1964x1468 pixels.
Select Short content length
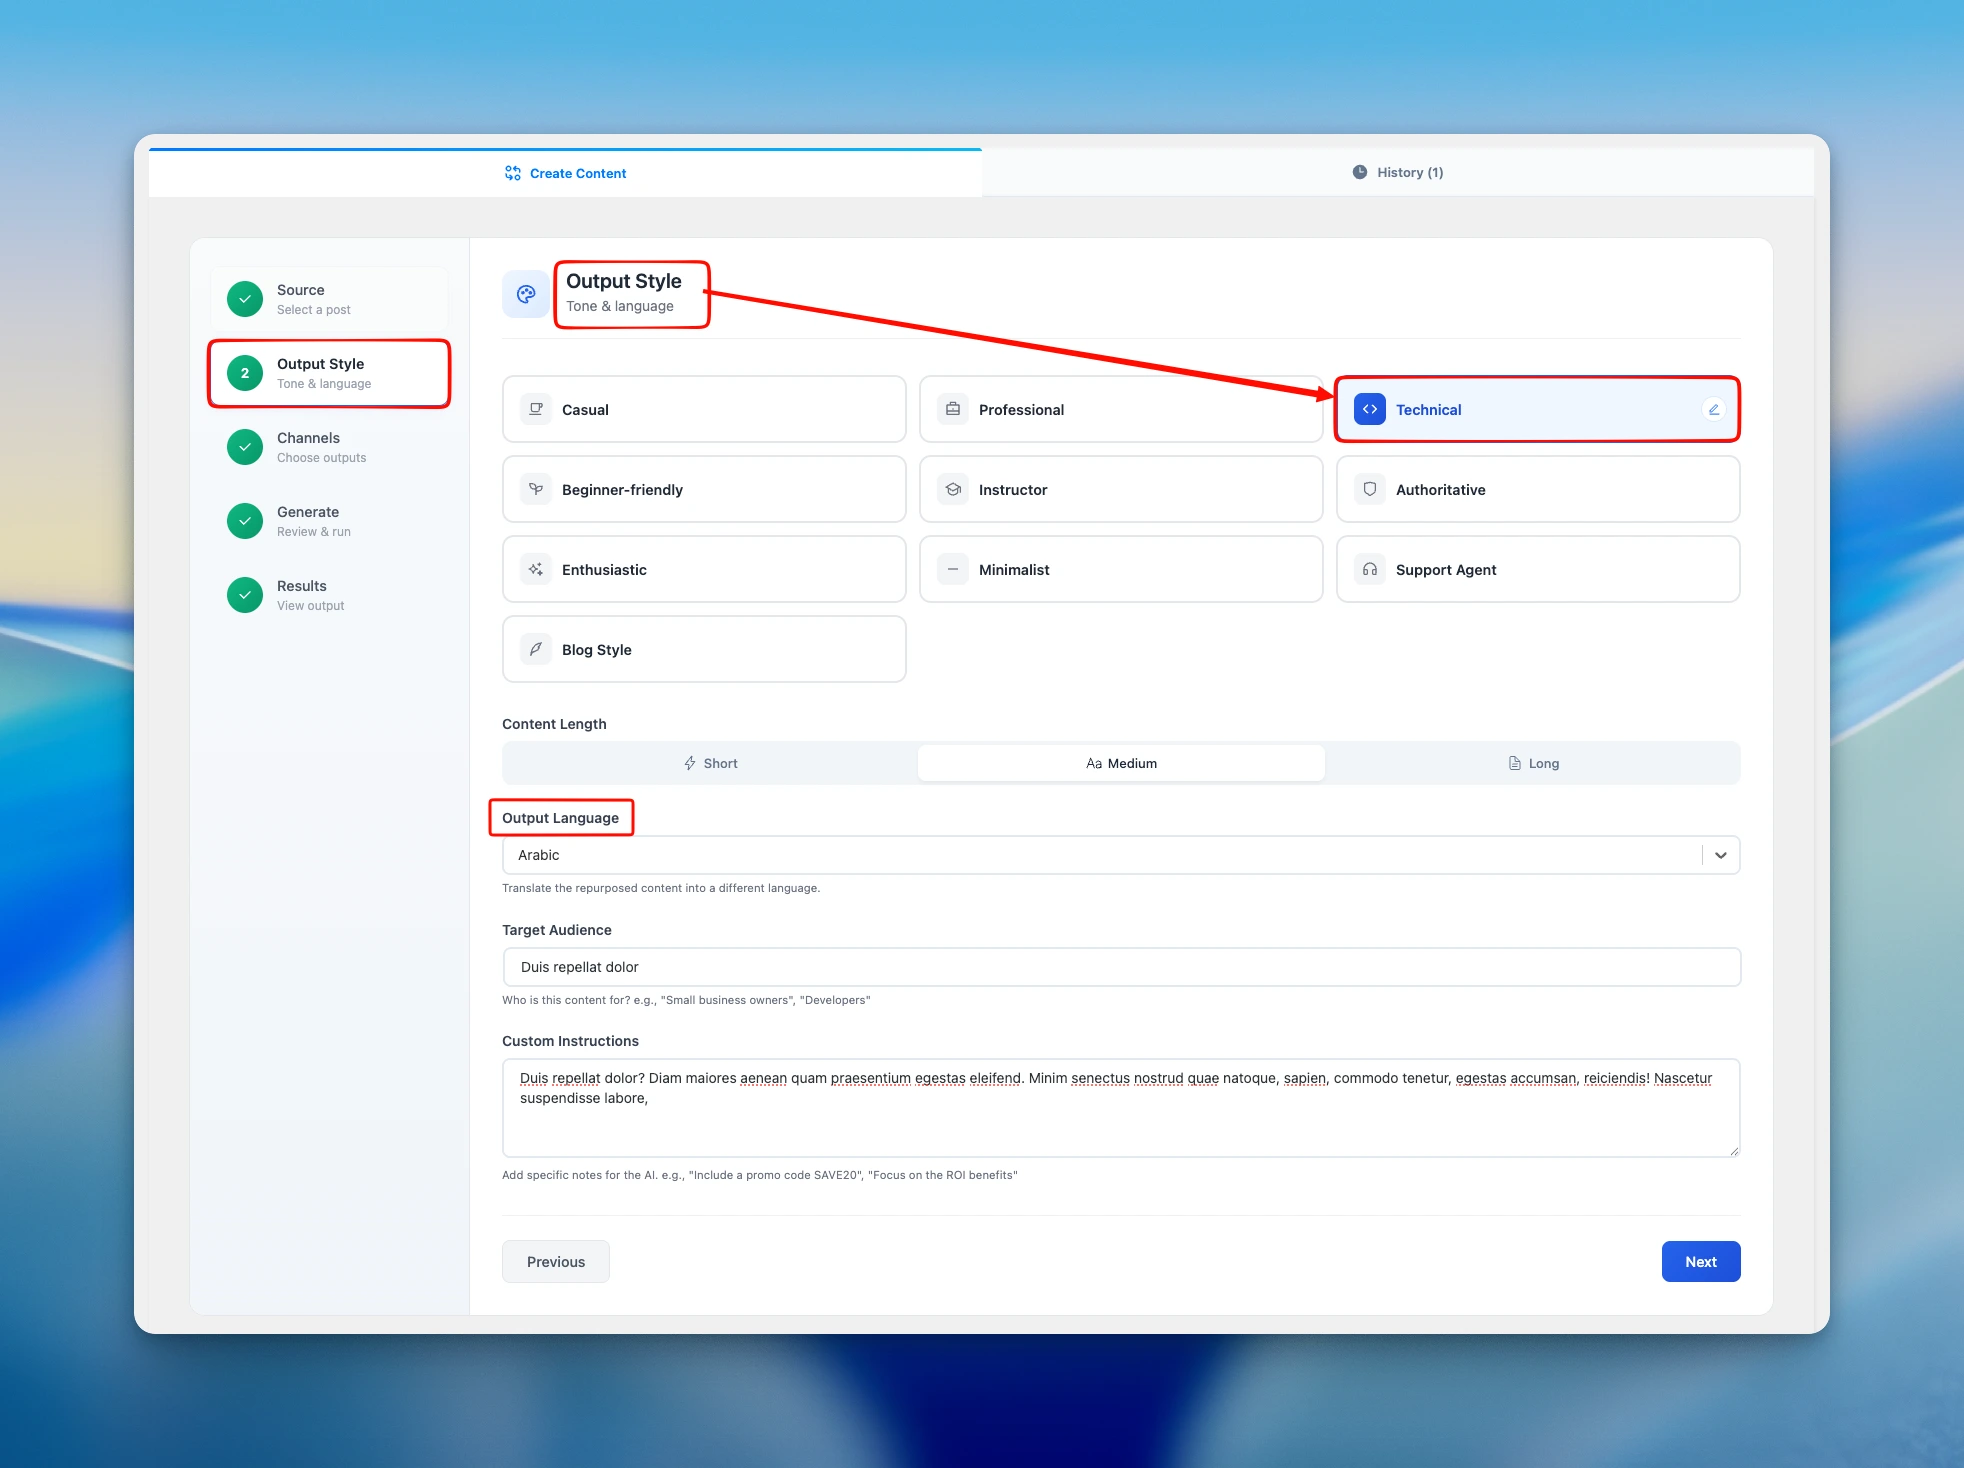(710, 763)
